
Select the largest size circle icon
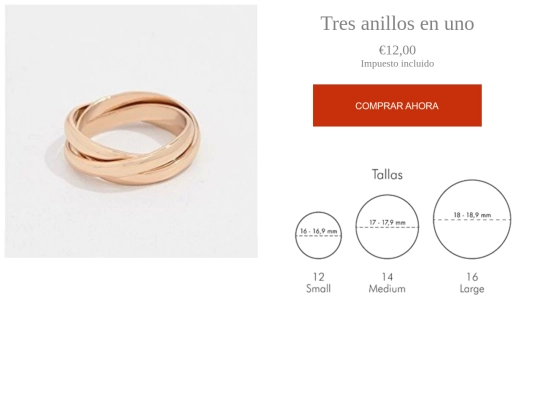472,219
